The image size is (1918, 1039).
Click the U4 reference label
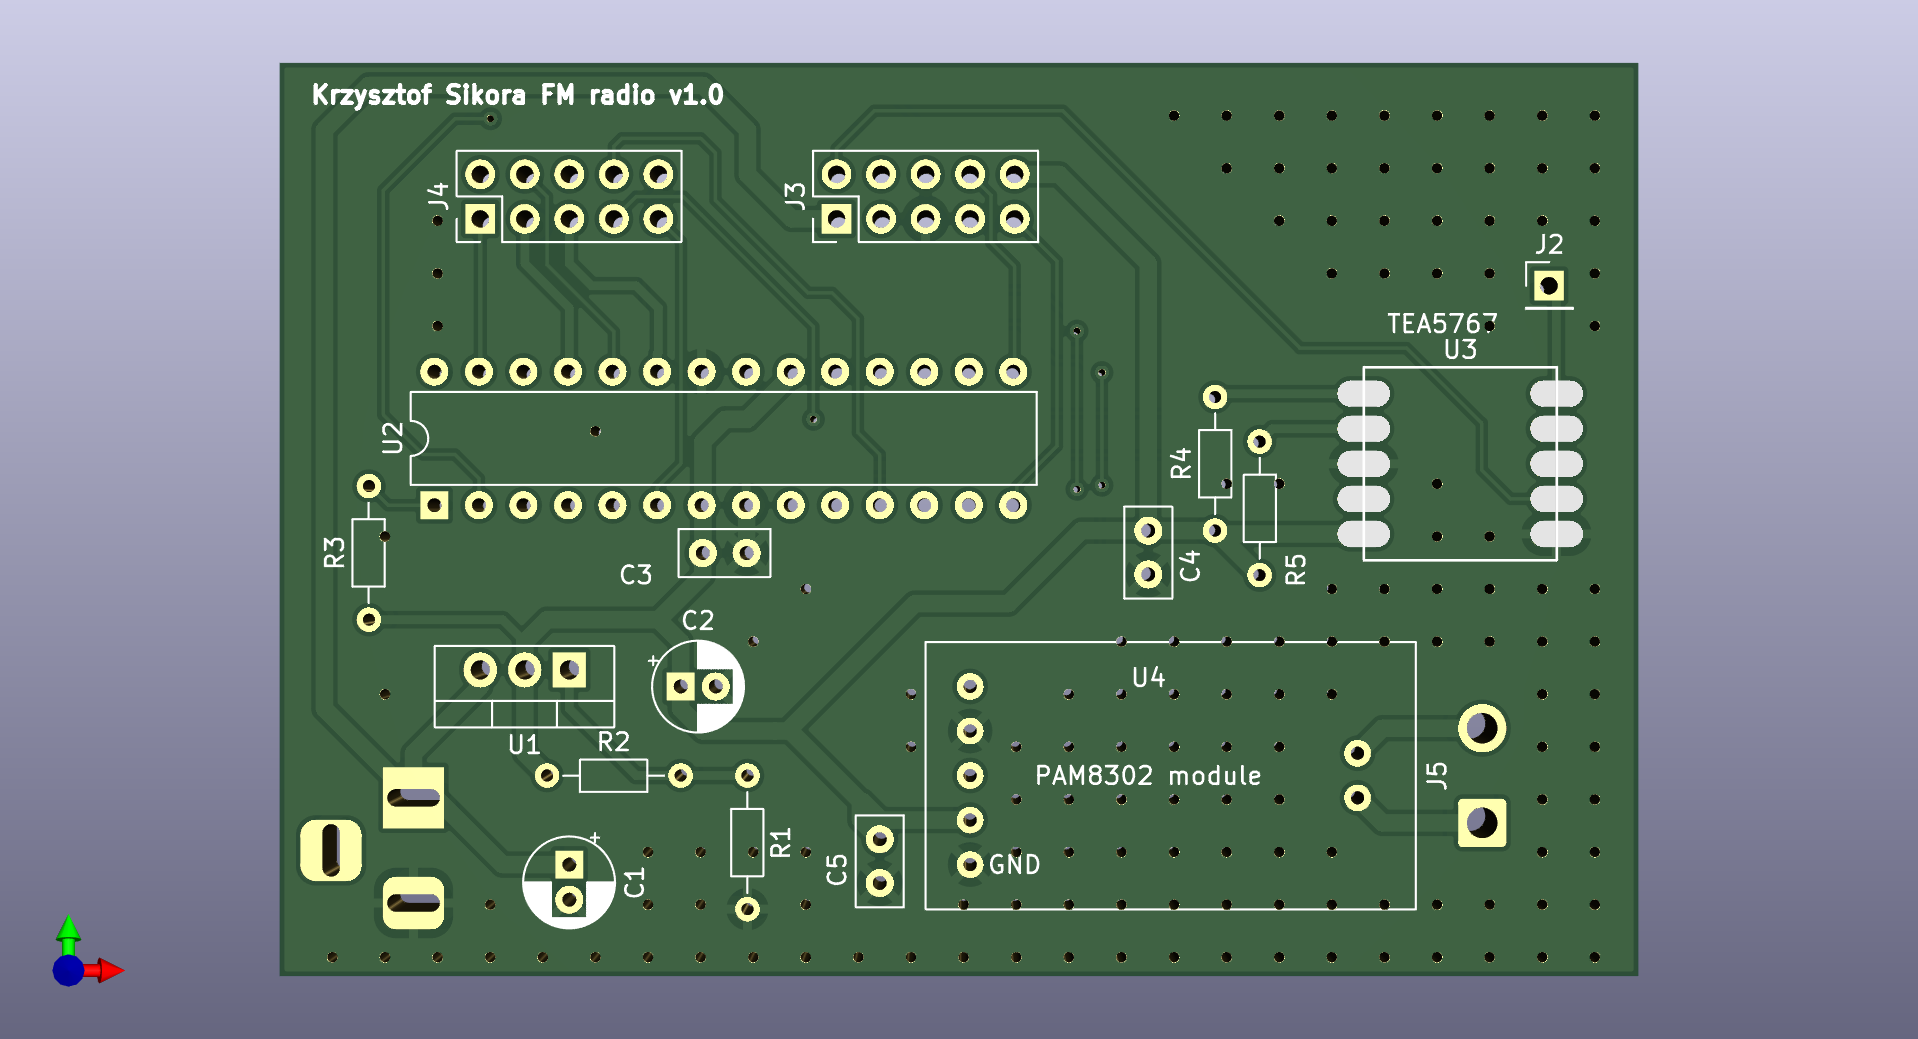tap(1148, 678)
